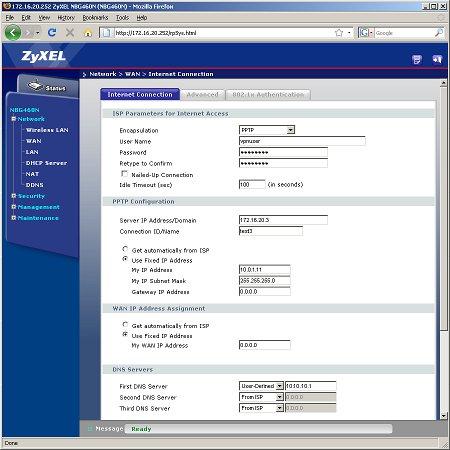Open the Tools menu

122,18
